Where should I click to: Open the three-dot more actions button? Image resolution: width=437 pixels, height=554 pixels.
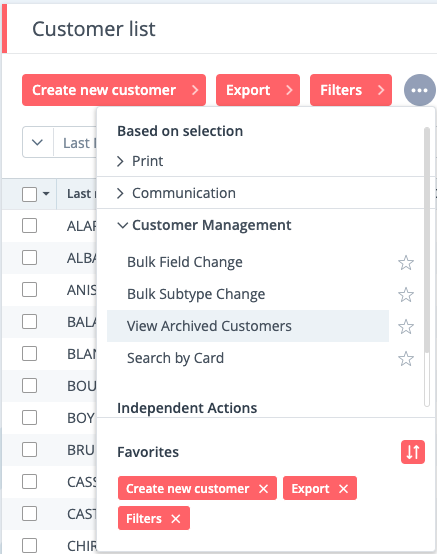click(419, 90)
